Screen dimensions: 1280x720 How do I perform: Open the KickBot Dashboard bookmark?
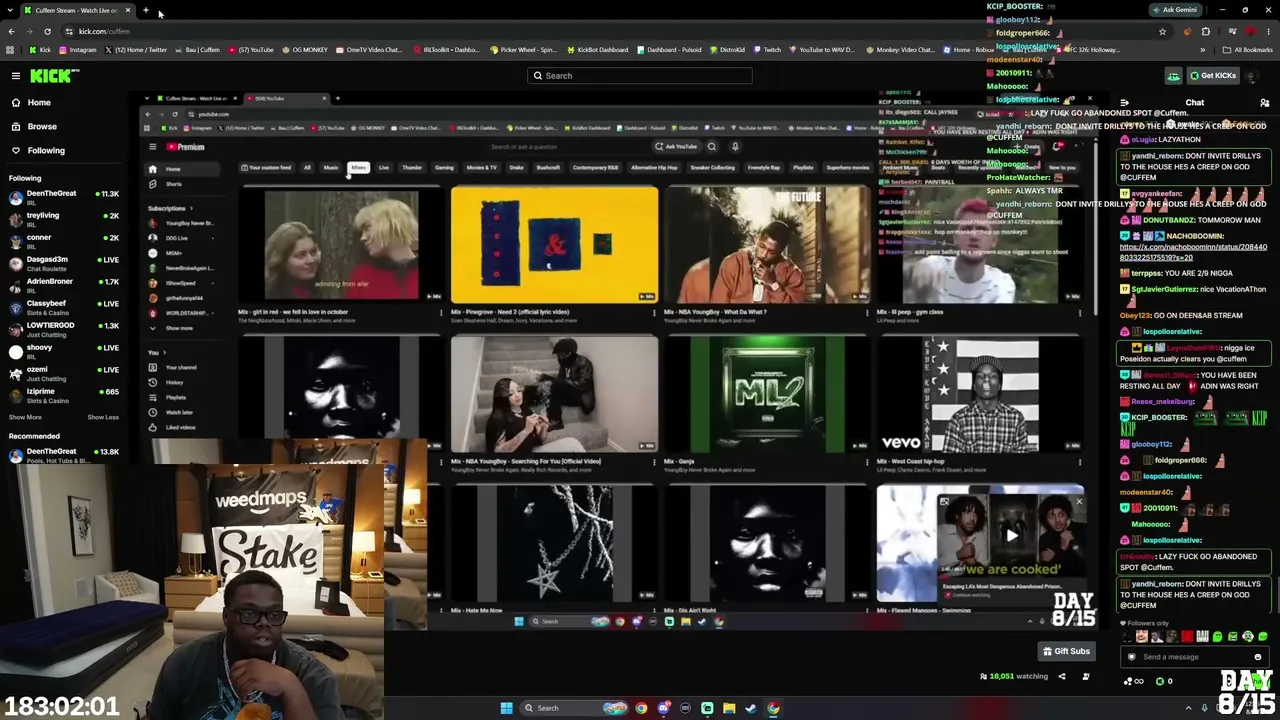pyautogui.click(x=597, y=50)
